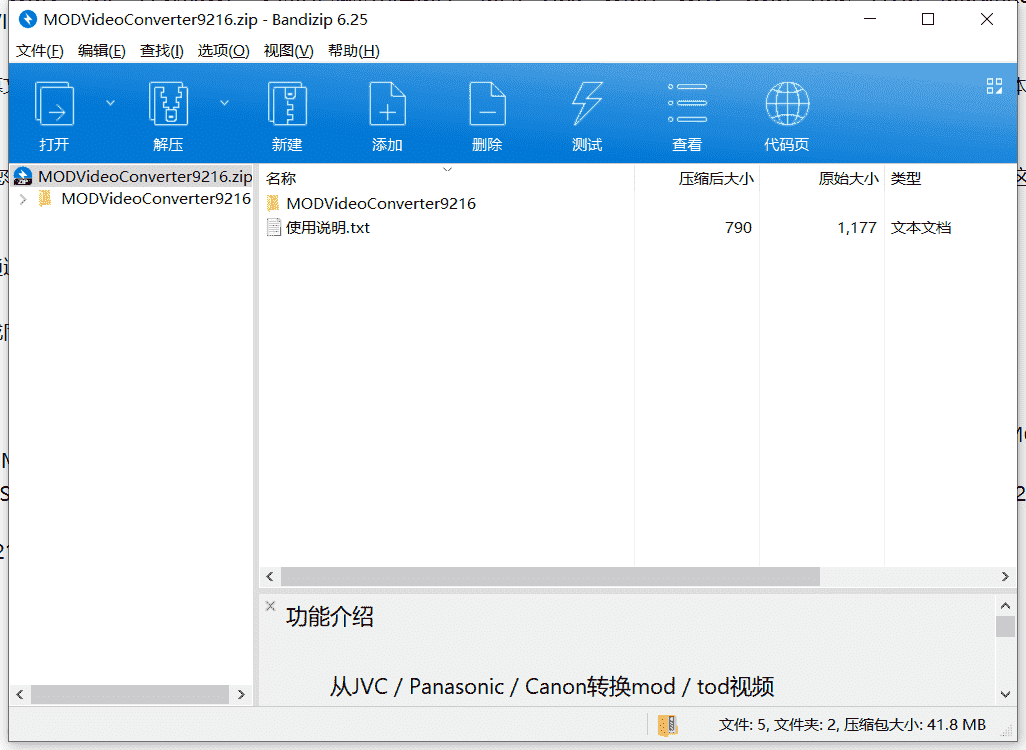Sort by 压缩后大小 column header
This screenshot has width=1026, height=750.
716,179
